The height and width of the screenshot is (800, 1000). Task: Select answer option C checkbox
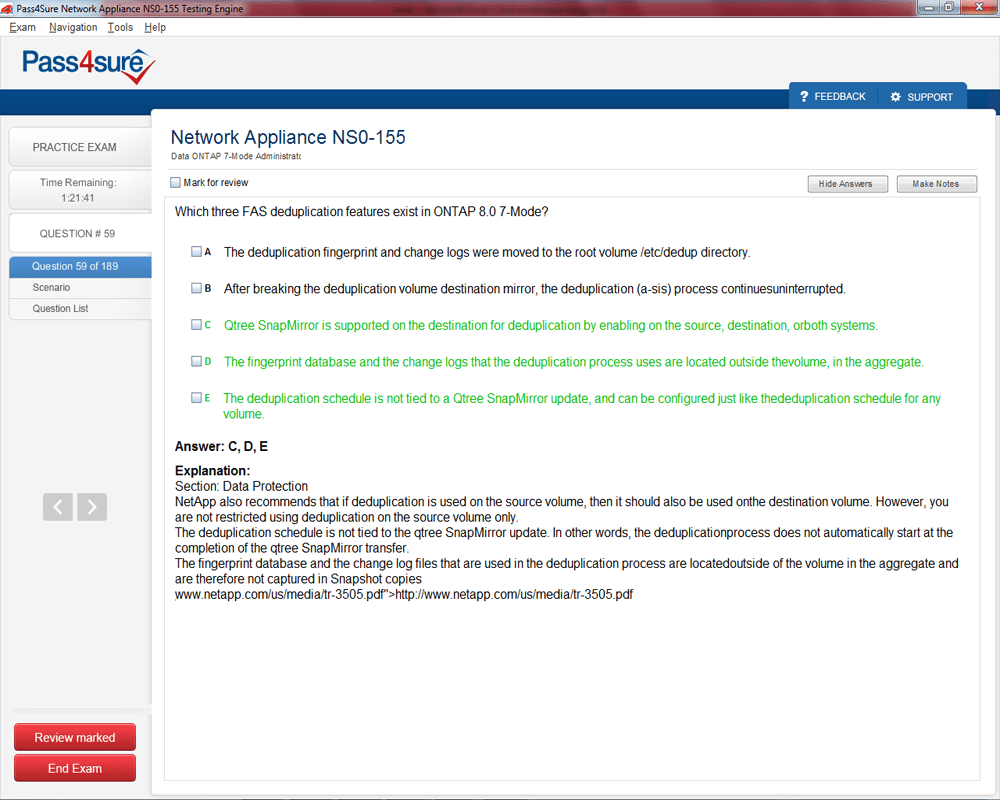coord(196,325)
